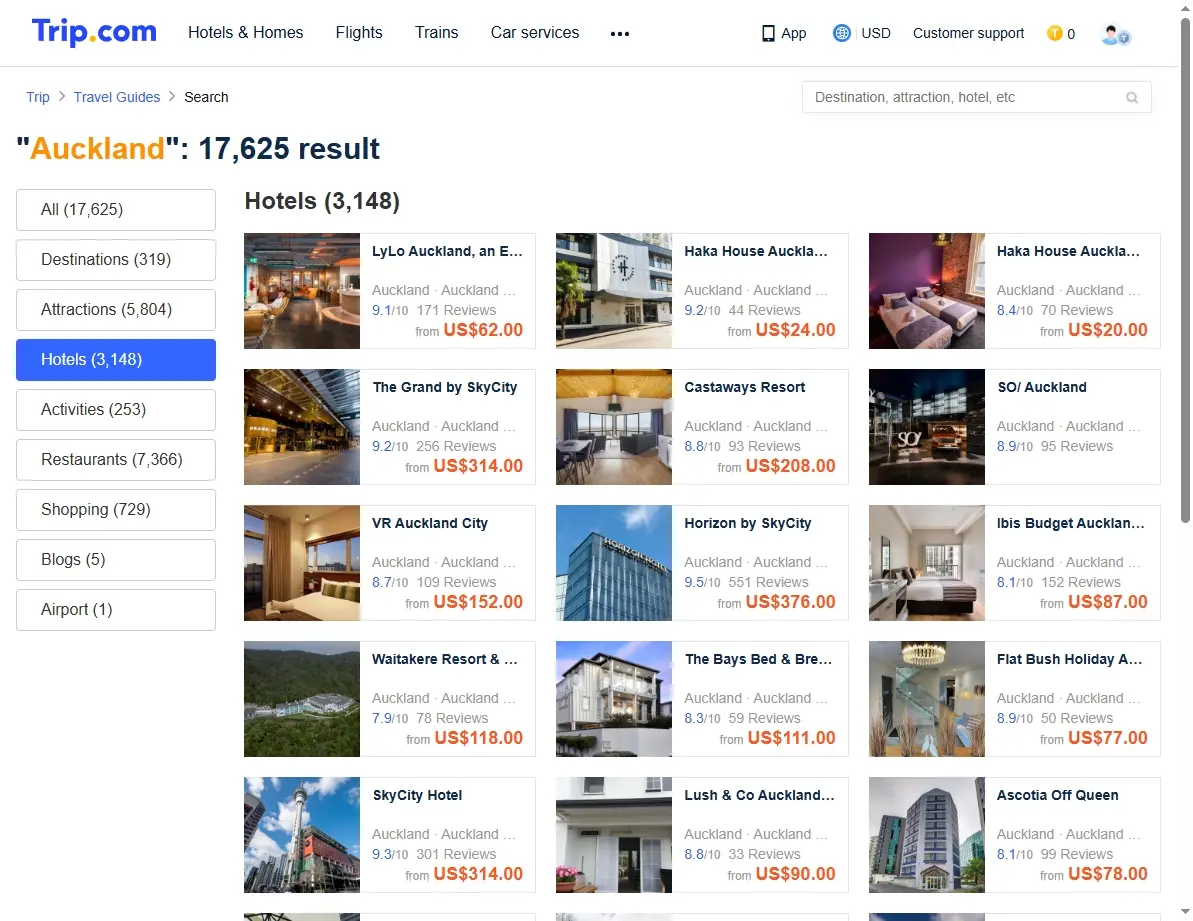Open Horizon by SkyCity building photo
Image resolution: width=1193 pixels, height=921 pixels.
614,564
